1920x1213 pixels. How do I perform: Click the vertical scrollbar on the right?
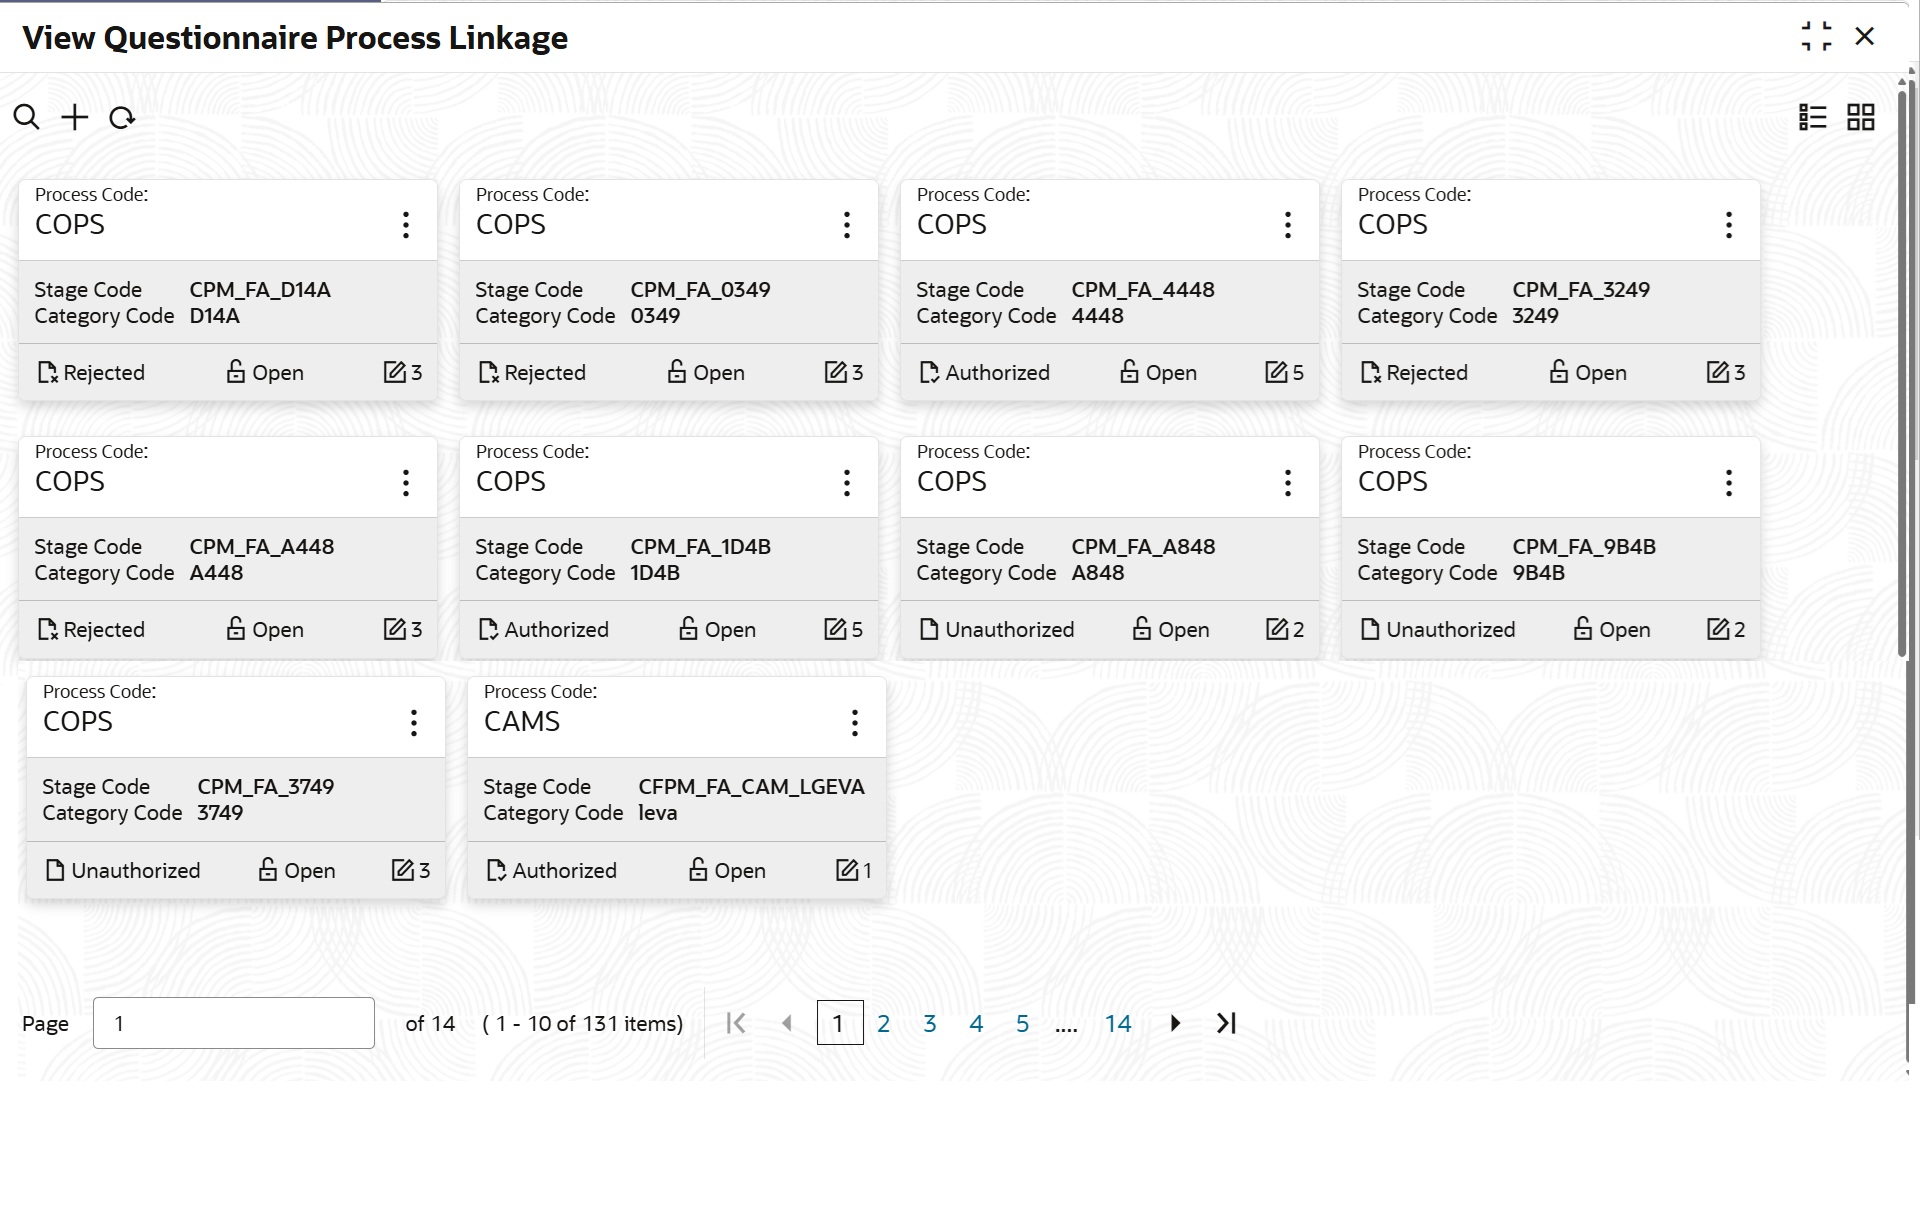pyautogui.click(x=1902, y=370)
